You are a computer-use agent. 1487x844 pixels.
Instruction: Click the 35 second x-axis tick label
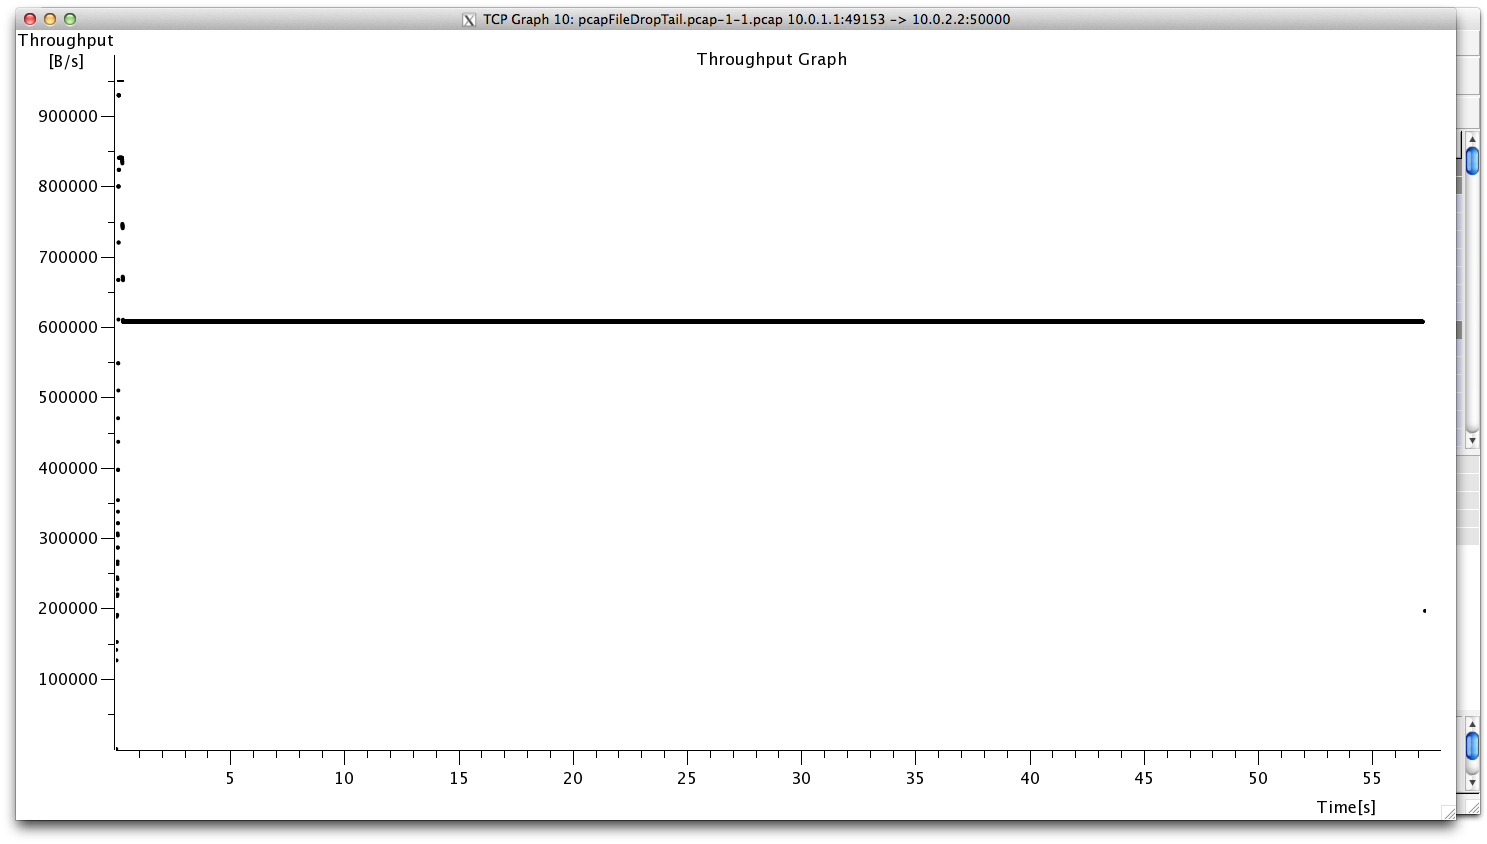(x=915, y=778)
